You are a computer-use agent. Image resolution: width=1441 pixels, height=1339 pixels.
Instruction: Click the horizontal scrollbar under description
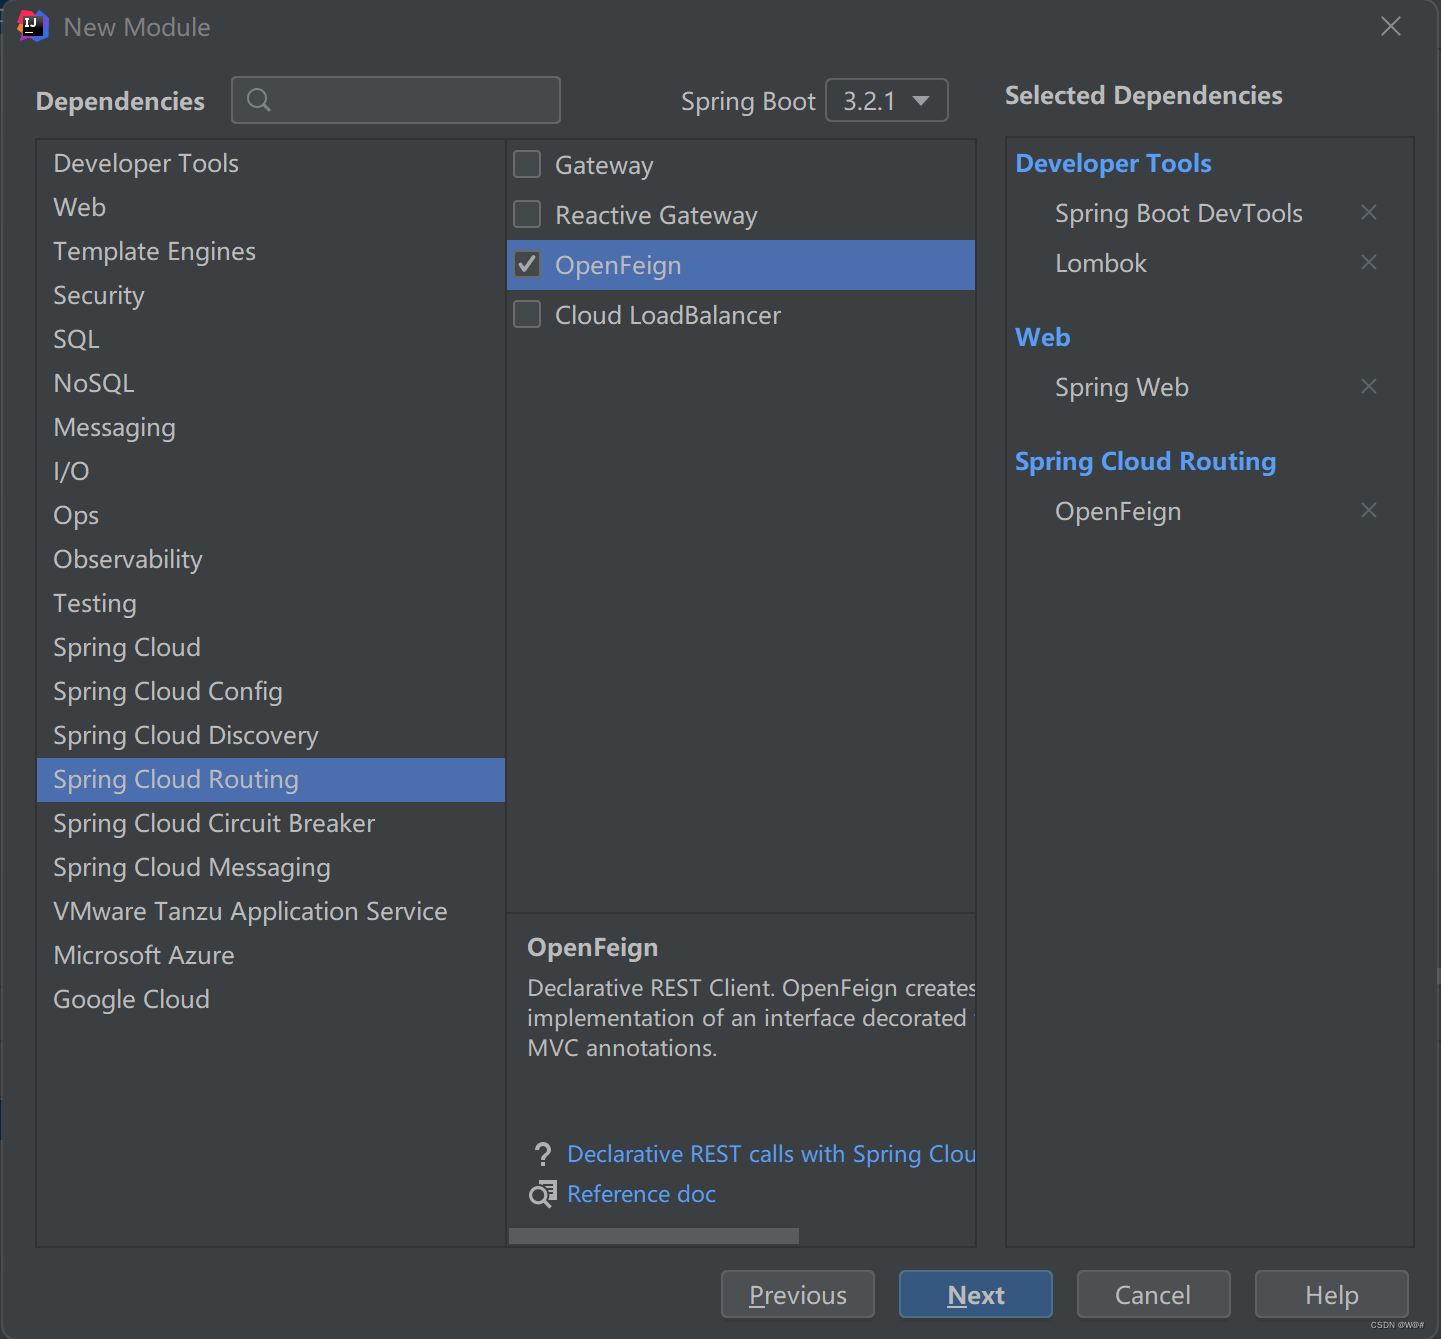(x=654, y=1236)
